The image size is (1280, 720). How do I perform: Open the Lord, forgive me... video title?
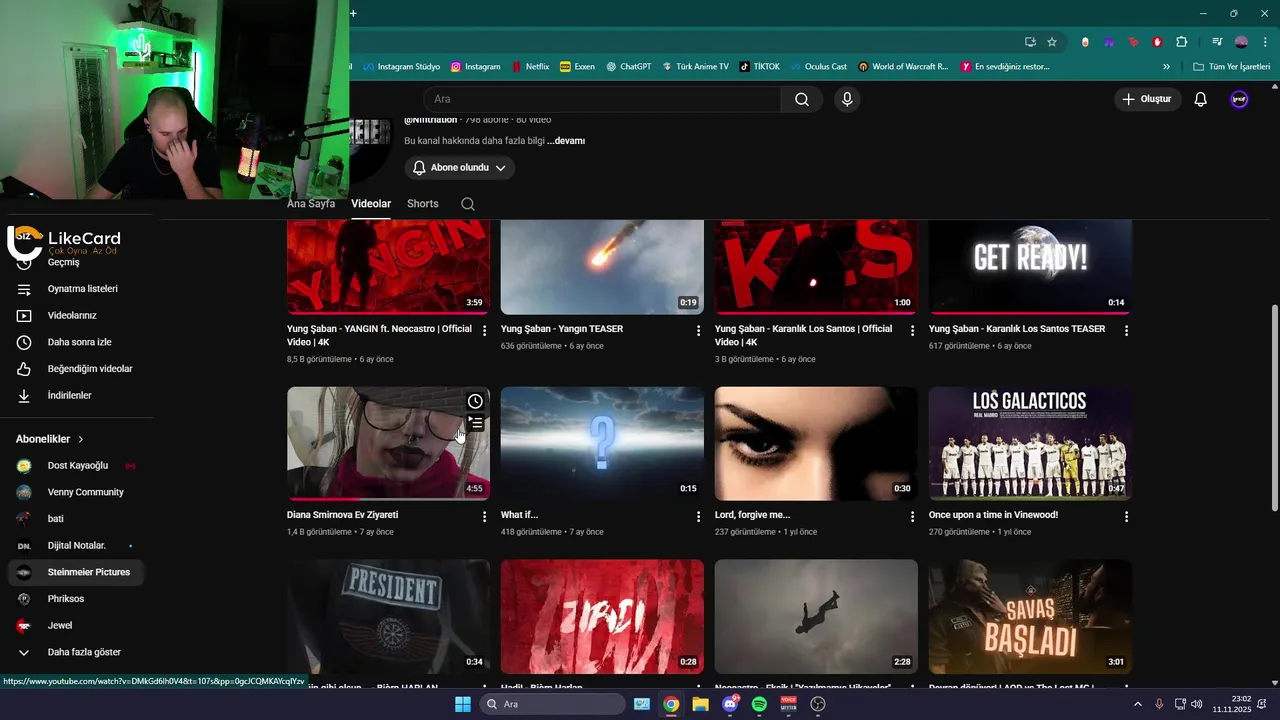pos(752,515)
